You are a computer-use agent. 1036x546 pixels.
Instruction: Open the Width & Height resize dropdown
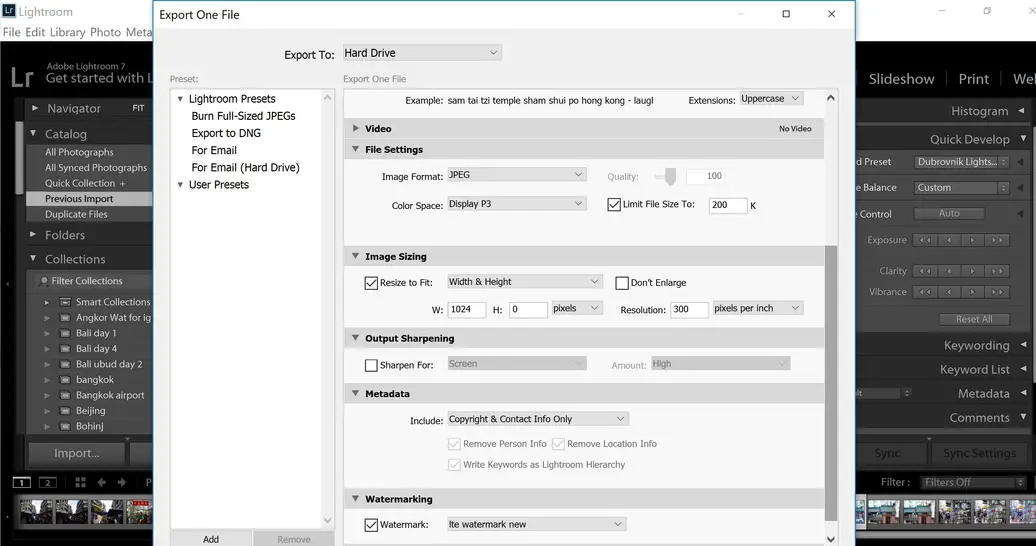[x=525, y=282]
